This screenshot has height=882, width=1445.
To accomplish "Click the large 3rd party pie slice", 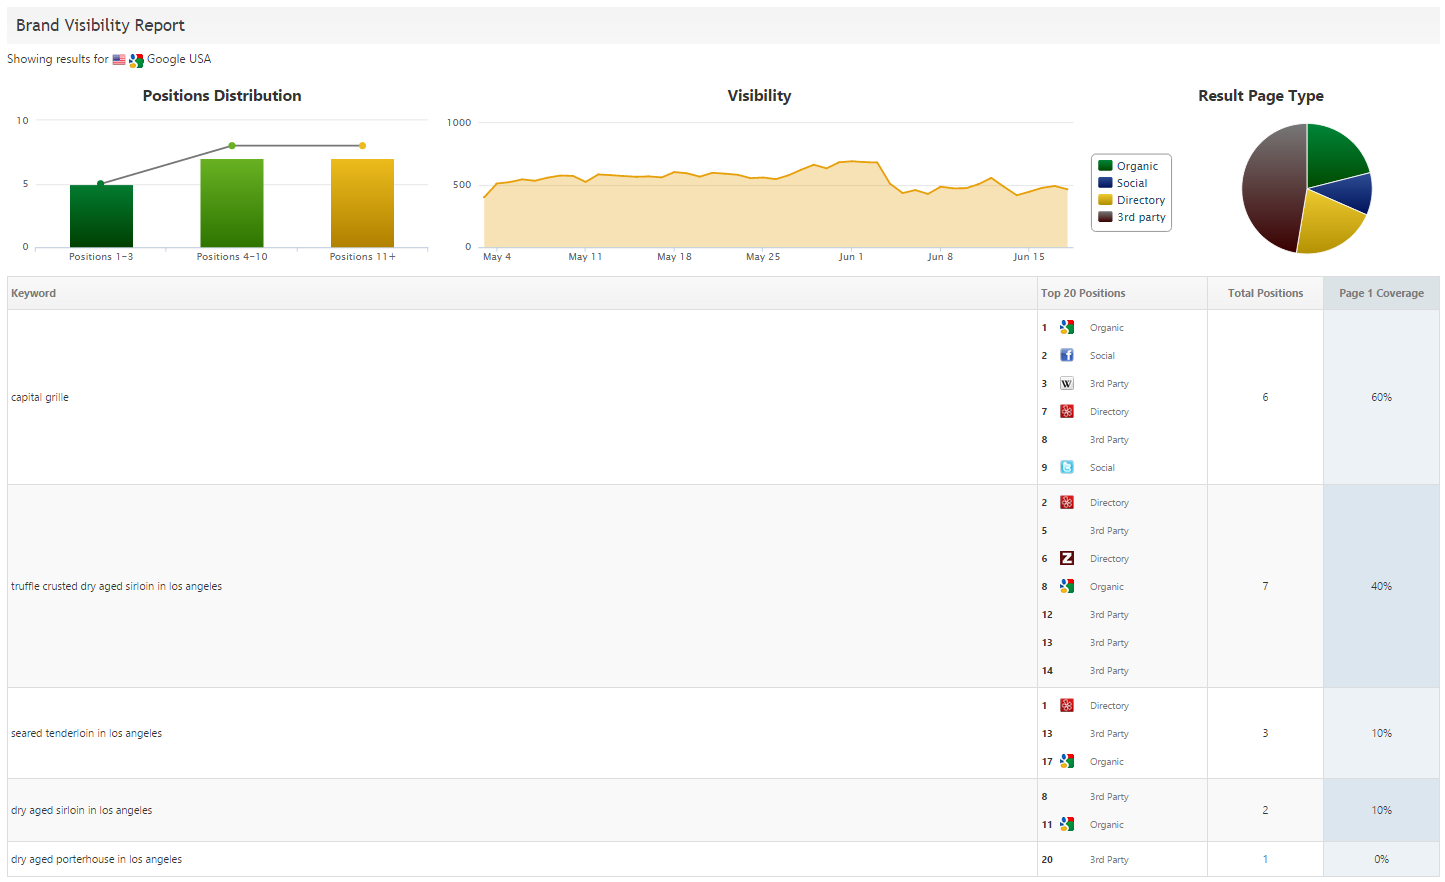I will coord(1270,190).
